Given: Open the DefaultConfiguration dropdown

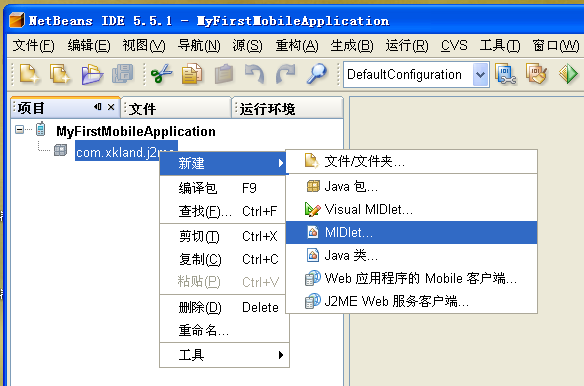Looking at the screenshot, I should [x=481, y=75].
